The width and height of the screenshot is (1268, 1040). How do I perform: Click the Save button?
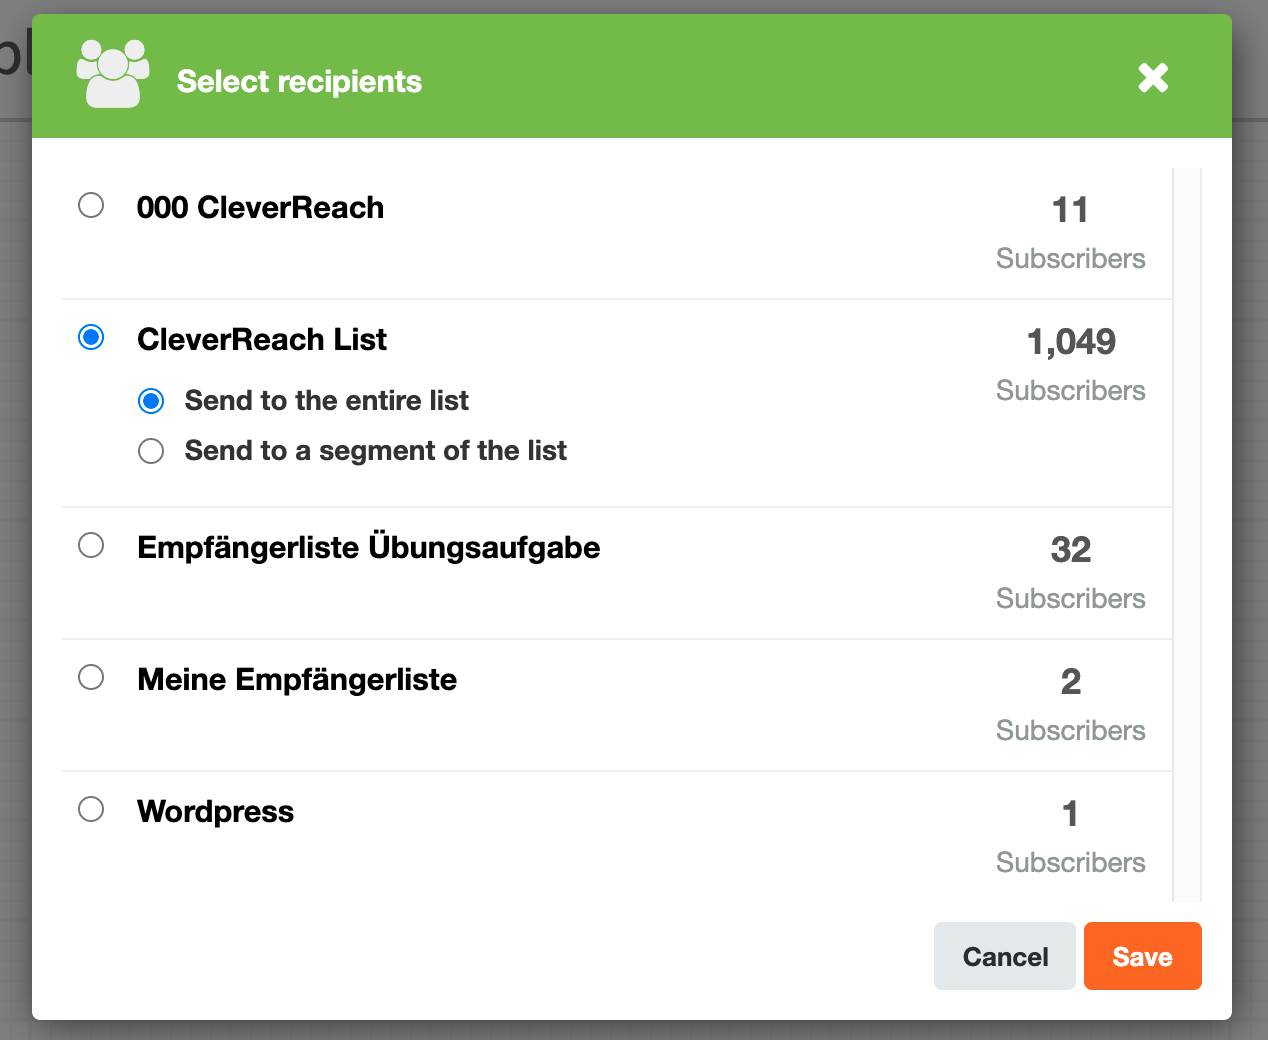[1143, 956]
